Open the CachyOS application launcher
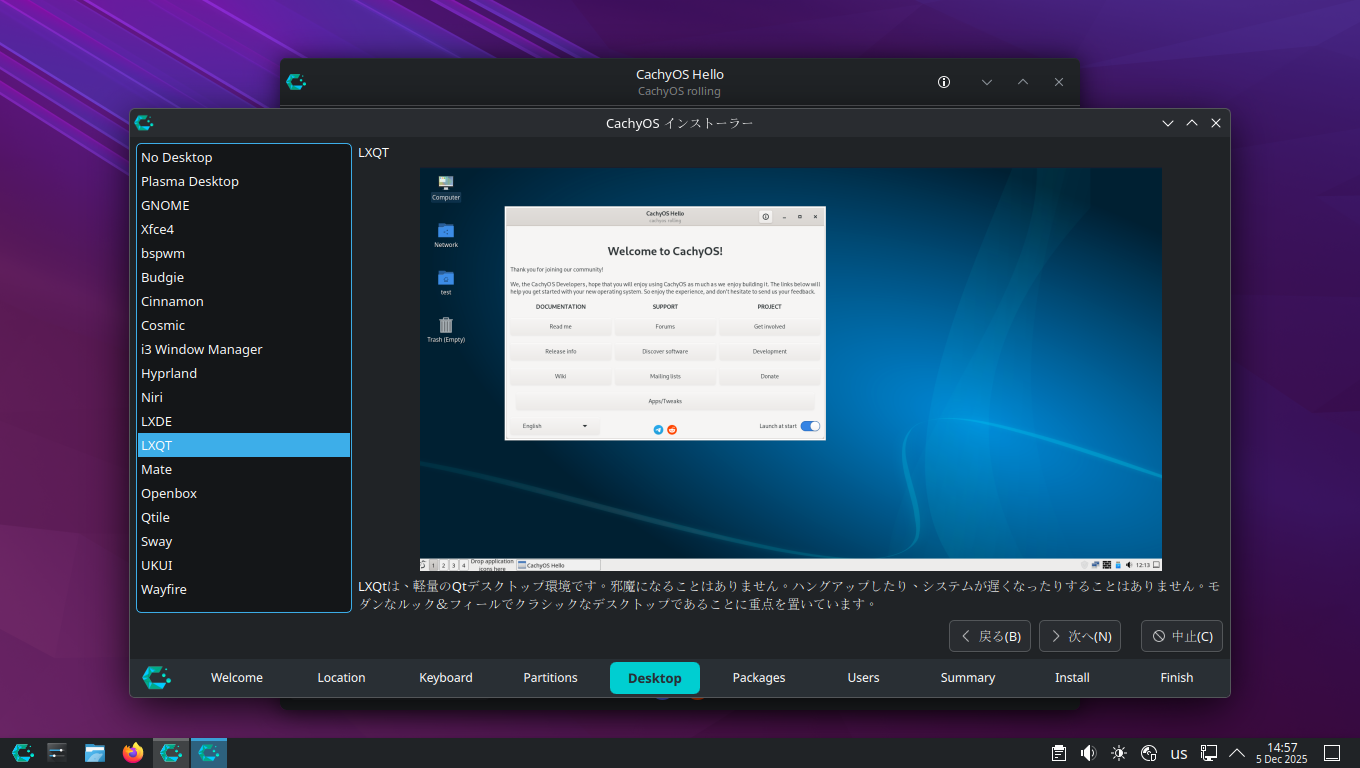This screenshot has width=1360, height=768. [23, 753]
